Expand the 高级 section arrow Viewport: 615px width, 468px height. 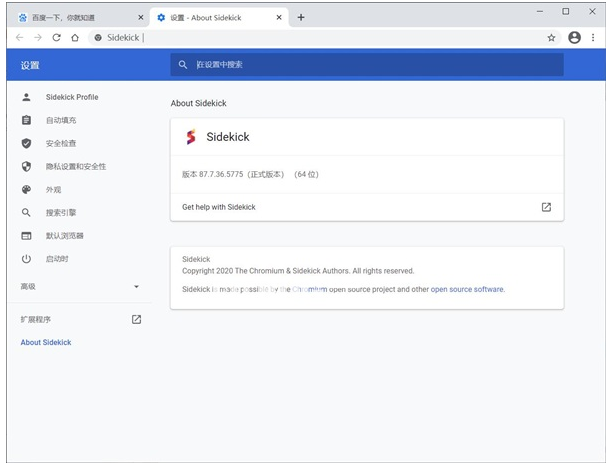click(136, 287)
